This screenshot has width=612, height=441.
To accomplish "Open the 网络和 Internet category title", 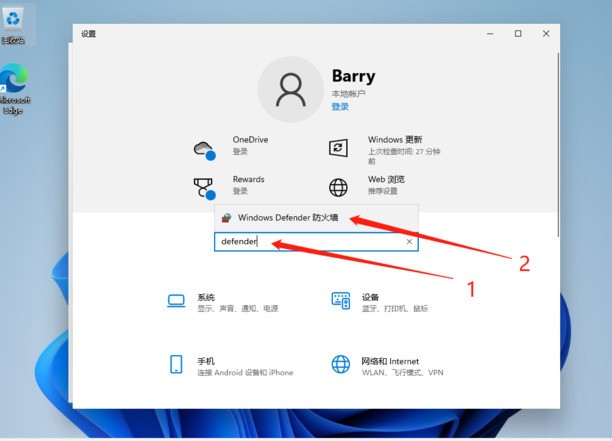I will click(x=390, y=361).
